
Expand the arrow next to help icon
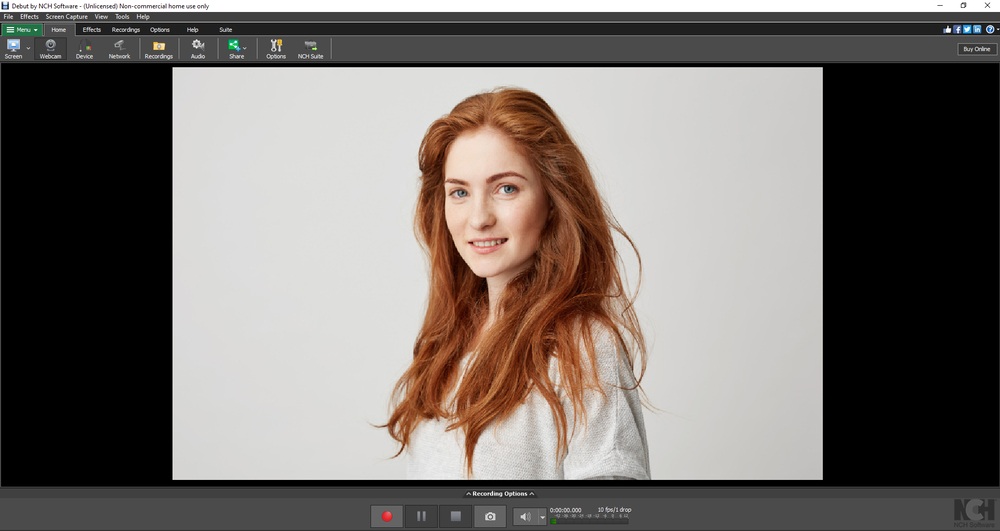point(997,29)
